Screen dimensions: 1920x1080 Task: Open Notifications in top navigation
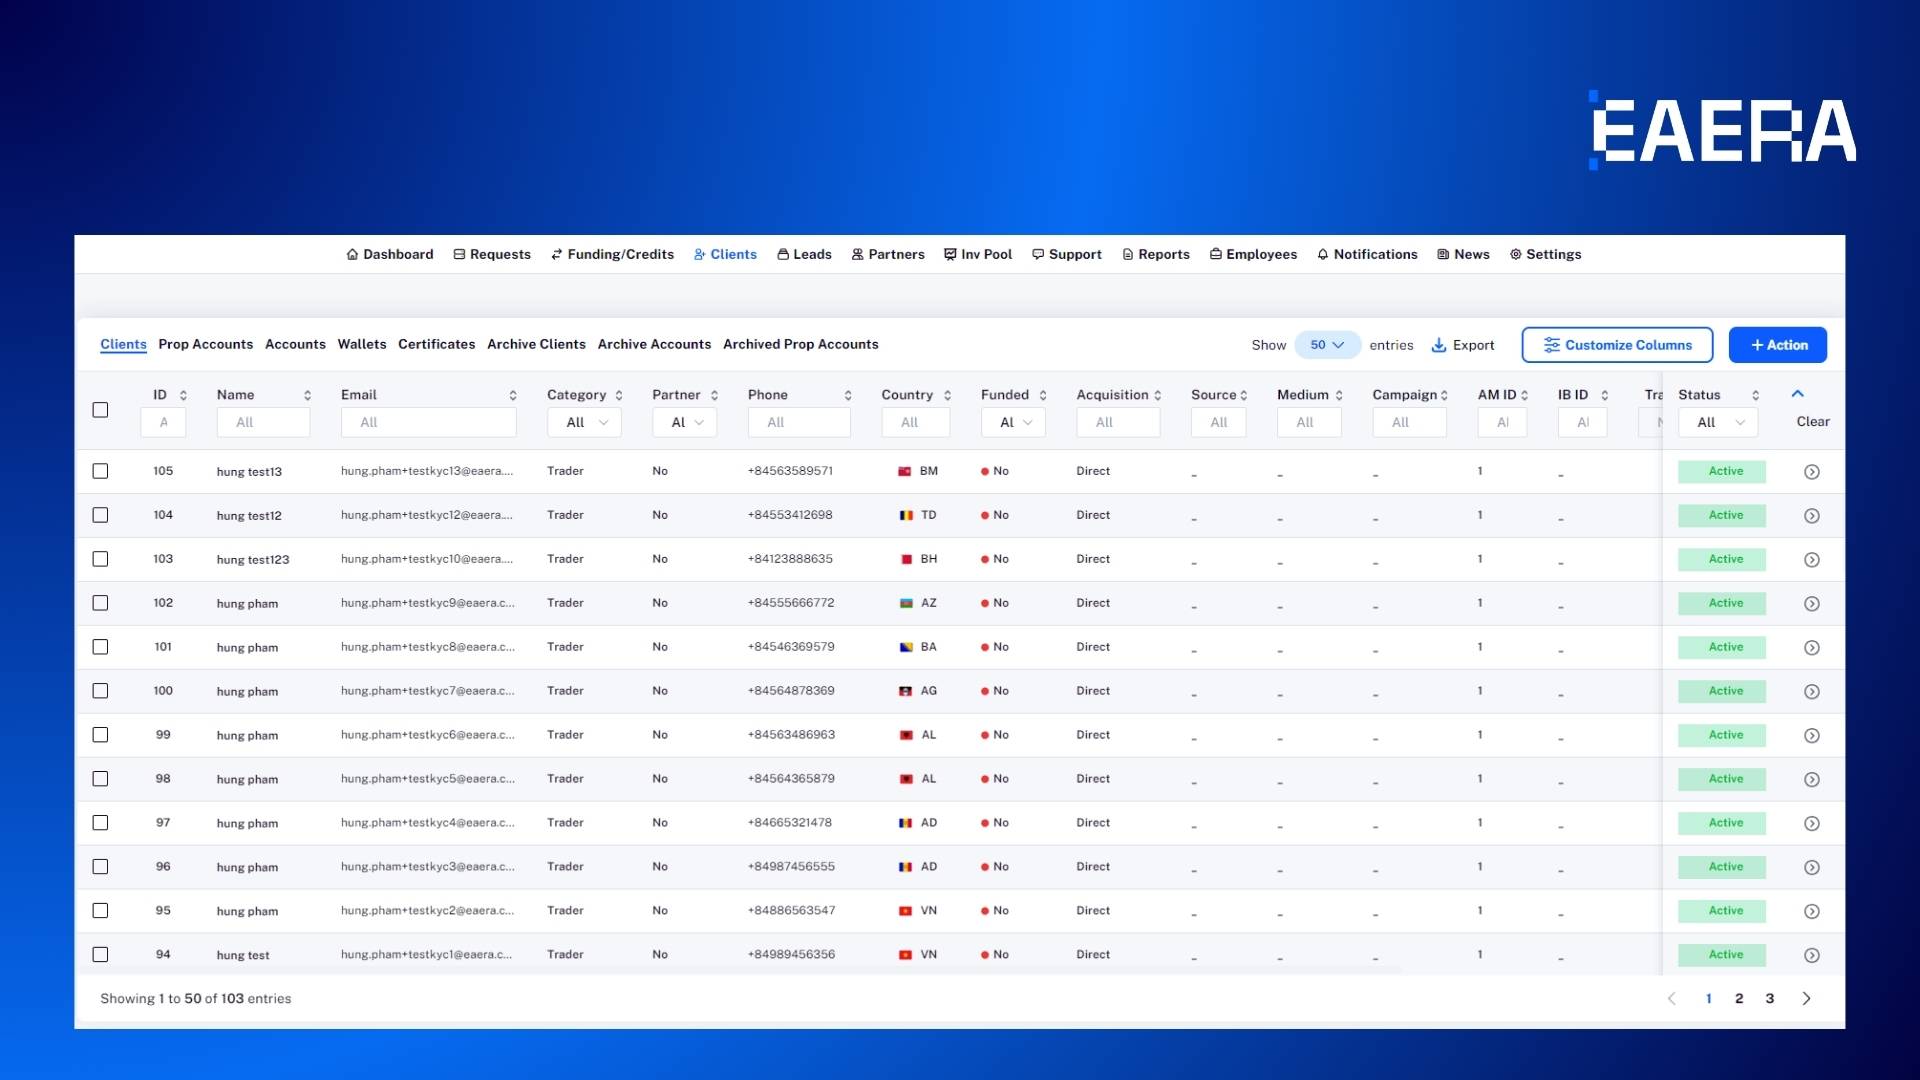tap(1367, 255)
